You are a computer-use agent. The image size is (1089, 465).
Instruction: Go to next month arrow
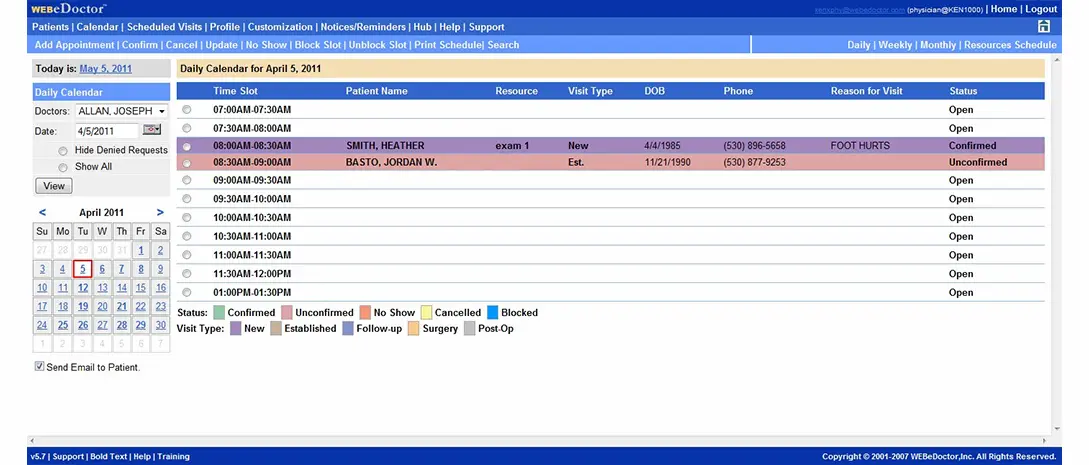coord(160,212)
